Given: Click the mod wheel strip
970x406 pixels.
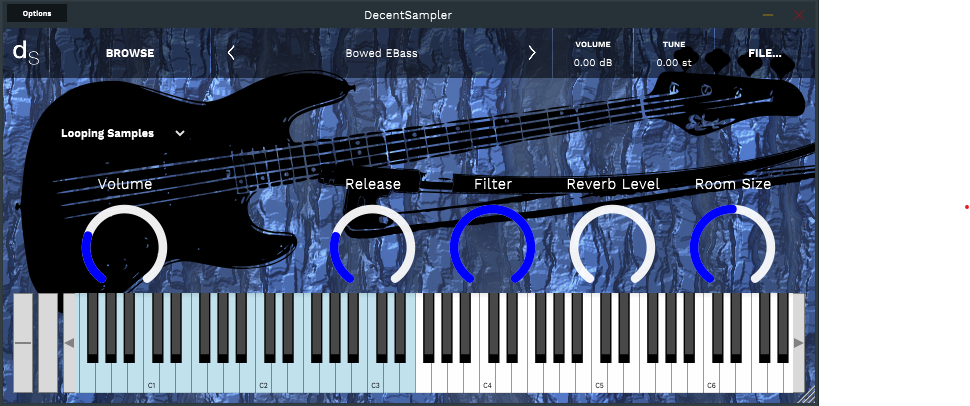Looking at the screenshot, I should pyautogui.click(x=48, y=343).
